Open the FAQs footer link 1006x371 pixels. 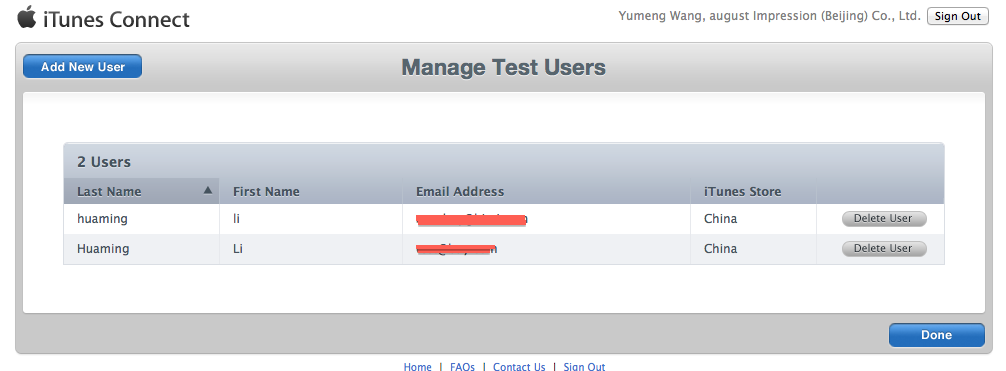(x=462, y=367)
